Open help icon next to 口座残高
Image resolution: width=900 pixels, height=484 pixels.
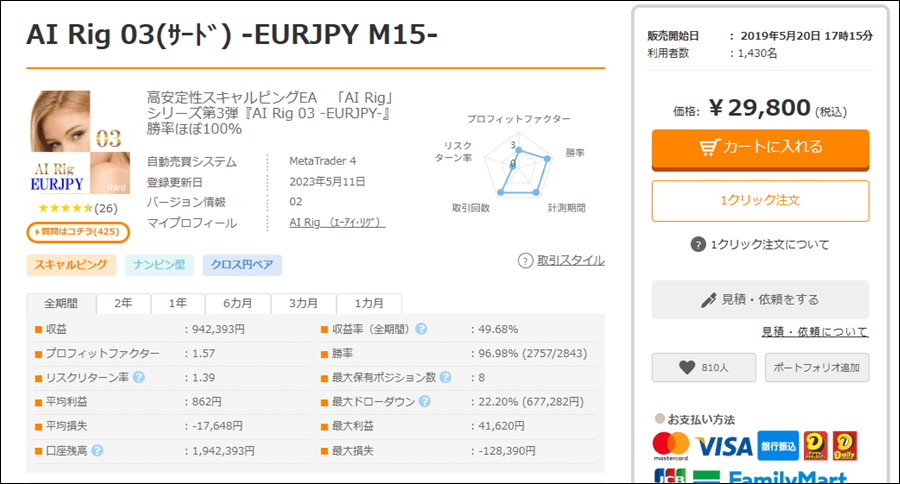(98, 450)
